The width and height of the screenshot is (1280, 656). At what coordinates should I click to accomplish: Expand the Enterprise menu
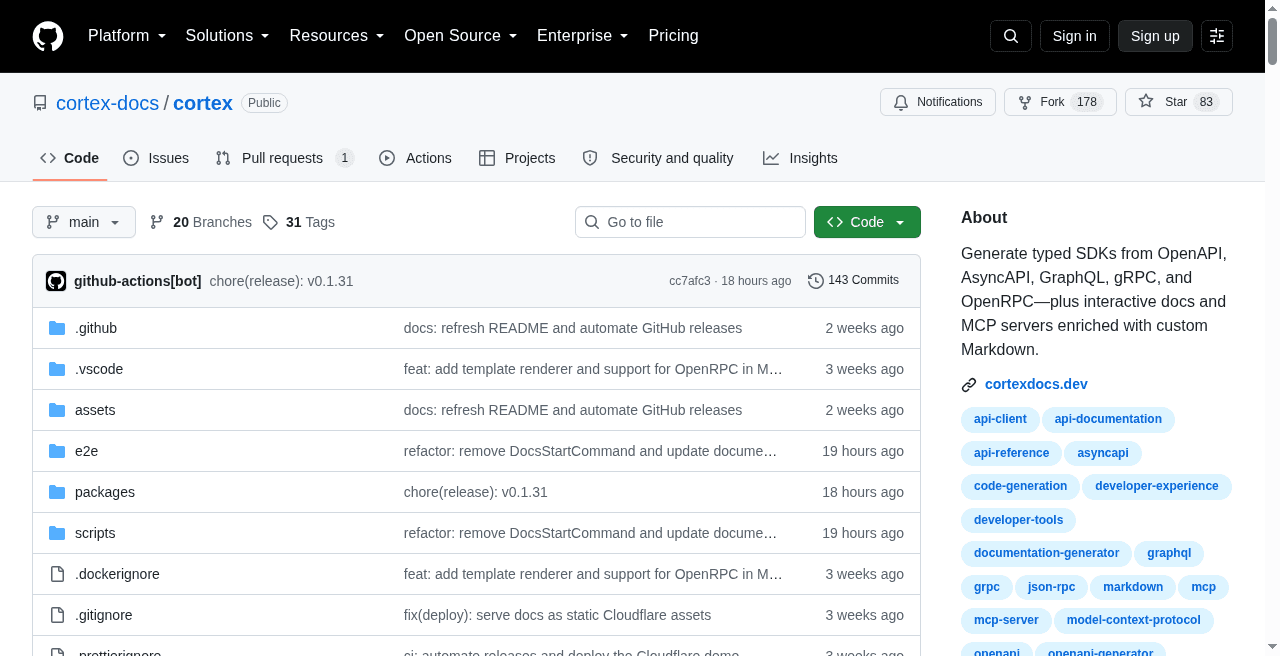(x=583, y=36)
